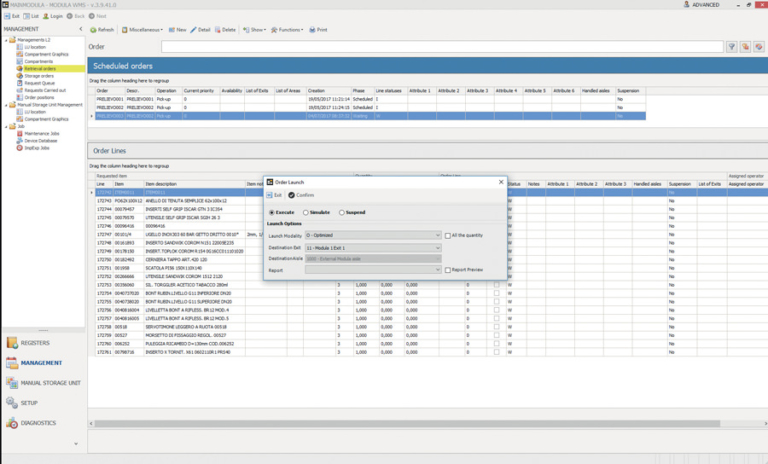Open the Registers section icon
Screen dimensions: 768x464
click(x=12, y=343)
